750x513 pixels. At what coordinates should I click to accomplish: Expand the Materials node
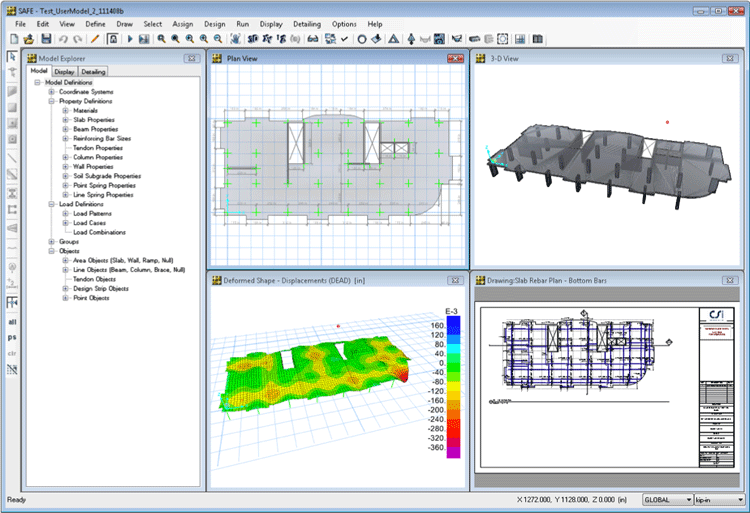[66, 110]
